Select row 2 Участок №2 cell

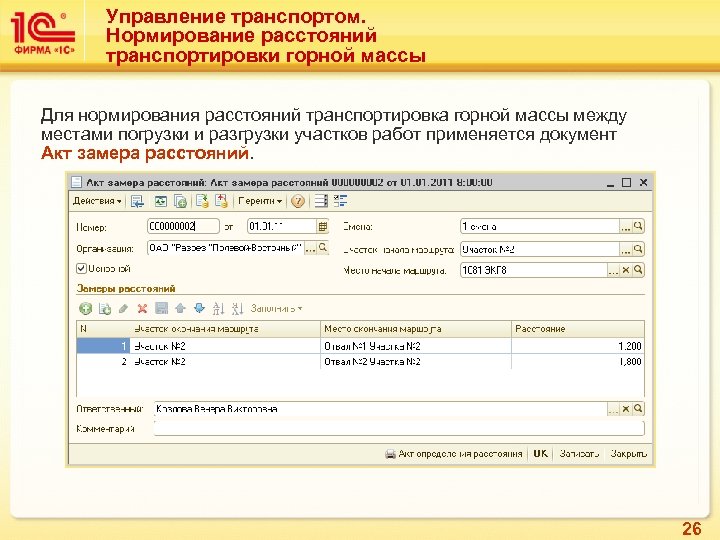pyautogui.click(x=225, y=361)
